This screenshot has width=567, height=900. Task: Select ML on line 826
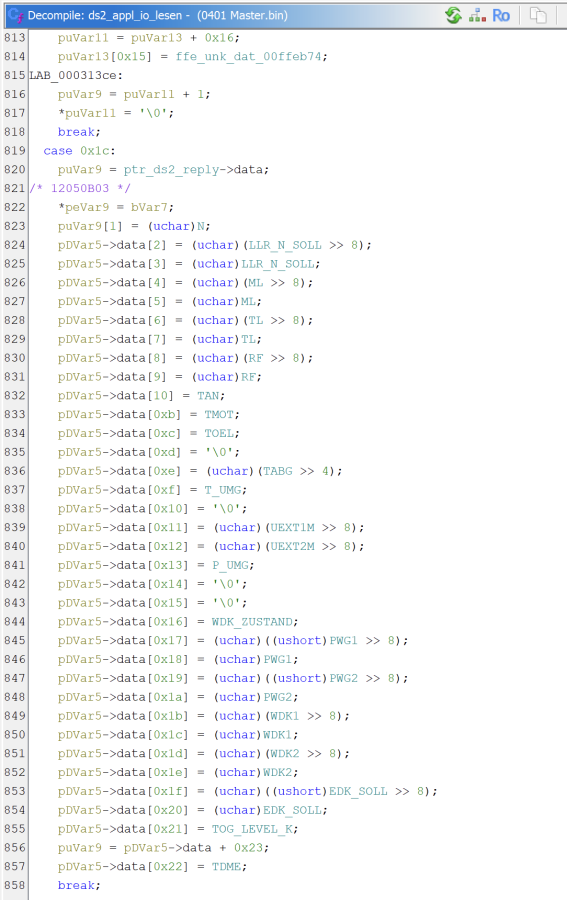point(255,282)
